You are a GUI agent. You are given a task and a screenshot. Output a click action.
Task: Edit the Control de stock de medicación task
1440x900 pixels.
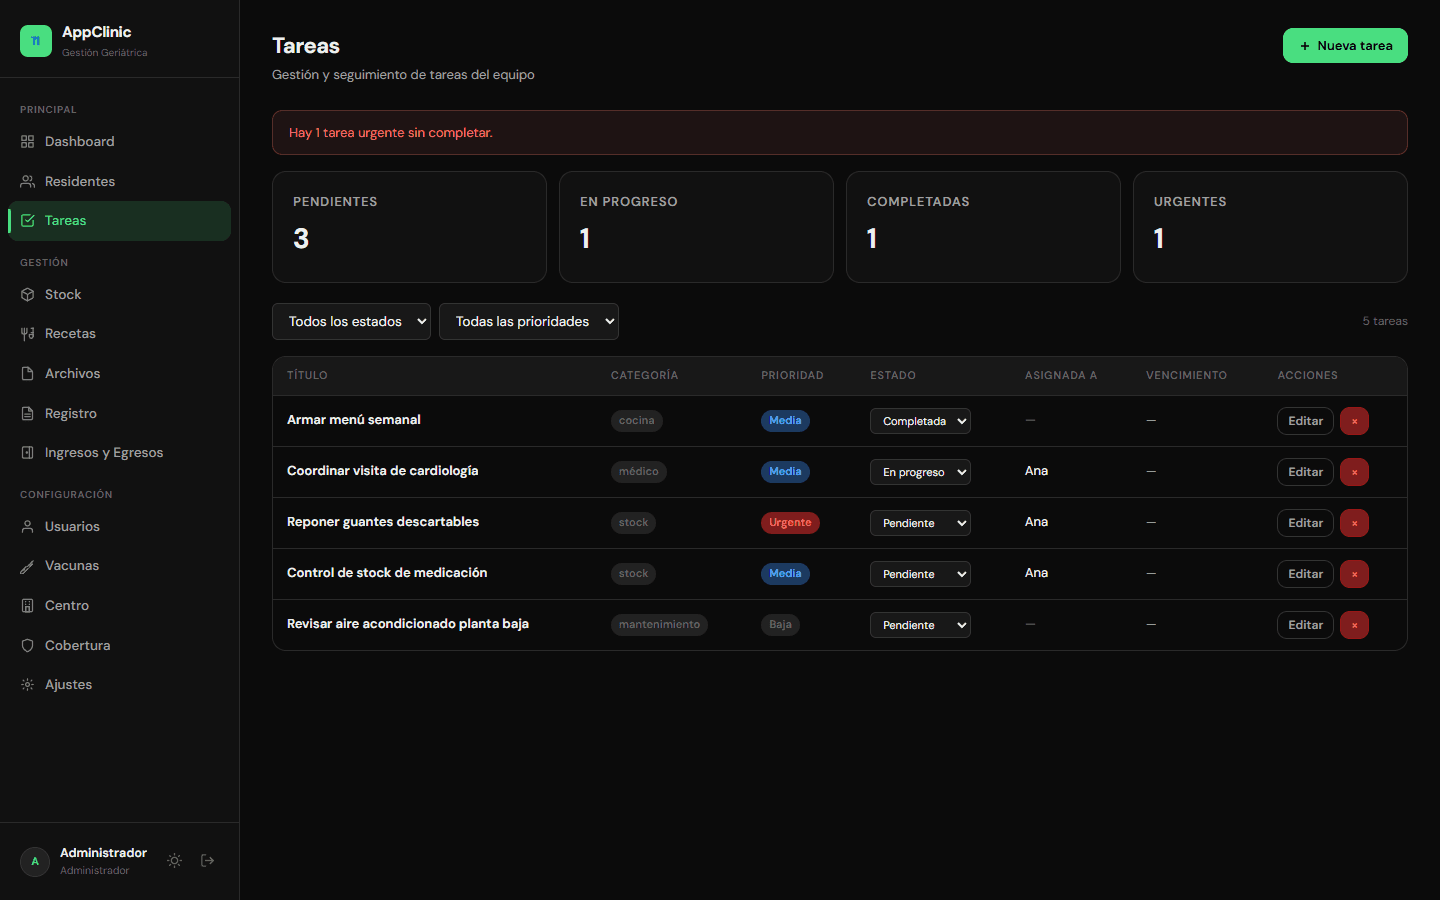[x=1305, y=574]
